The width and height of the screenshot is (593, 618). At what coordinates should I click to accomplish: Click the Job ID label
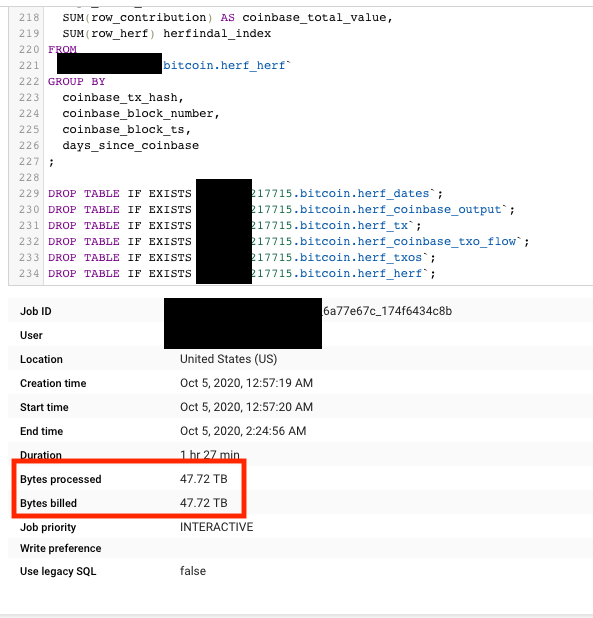(36, 311)
